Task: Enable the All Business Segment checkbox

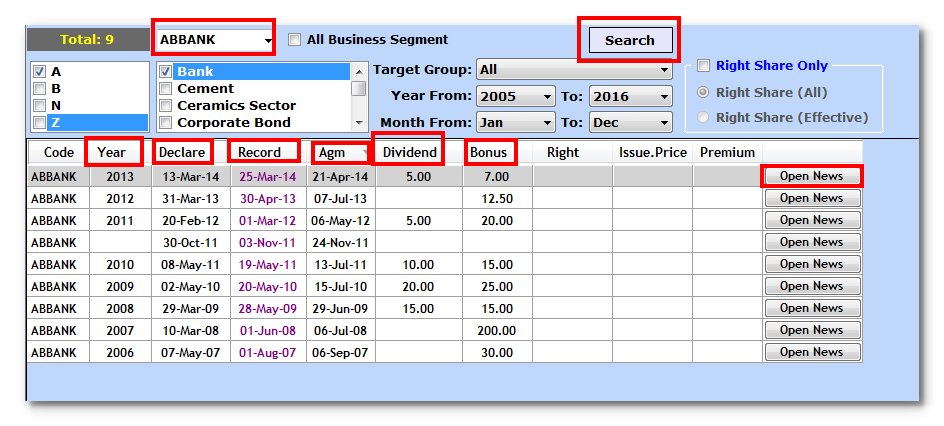Action: coord(294,40)
